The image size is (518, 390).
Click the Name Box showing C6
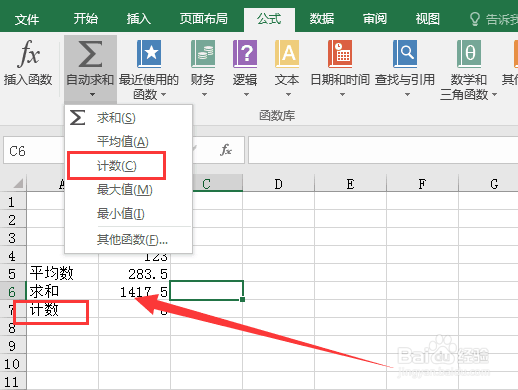pos(33,151)
